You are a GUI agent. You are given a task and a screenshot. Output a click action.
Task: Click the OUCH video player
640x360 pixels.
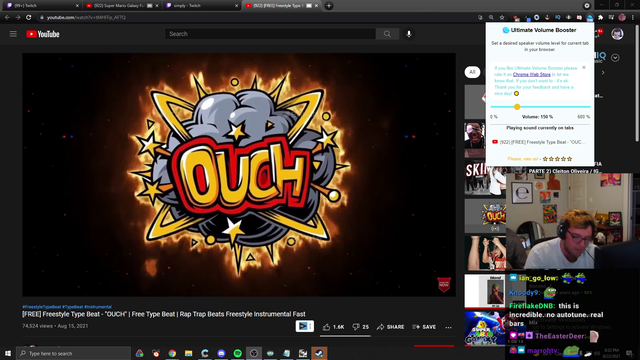239,175
